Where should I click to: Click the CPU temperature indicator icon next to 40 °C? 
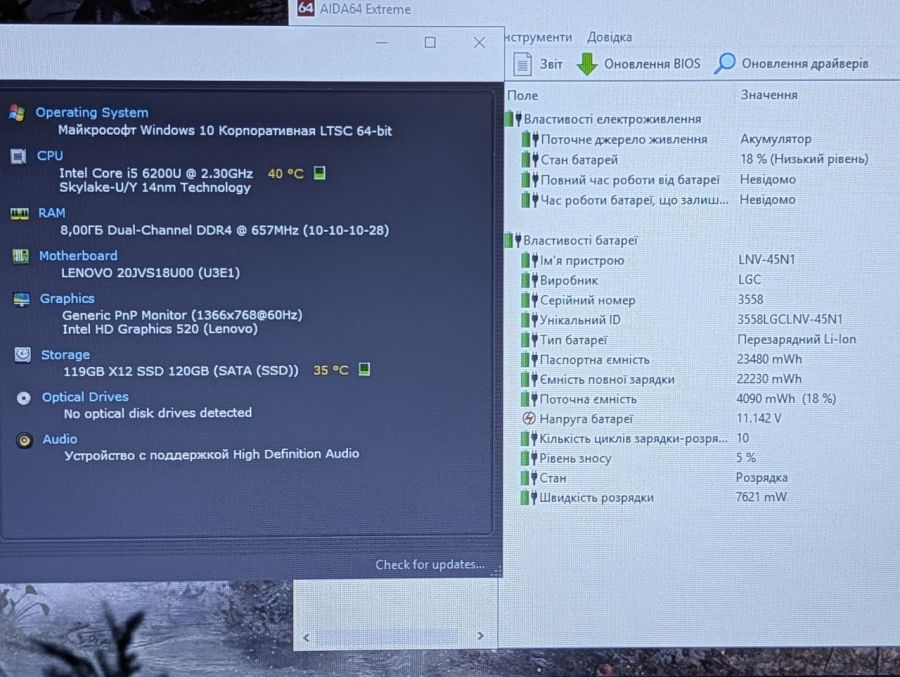coord(320,173)
